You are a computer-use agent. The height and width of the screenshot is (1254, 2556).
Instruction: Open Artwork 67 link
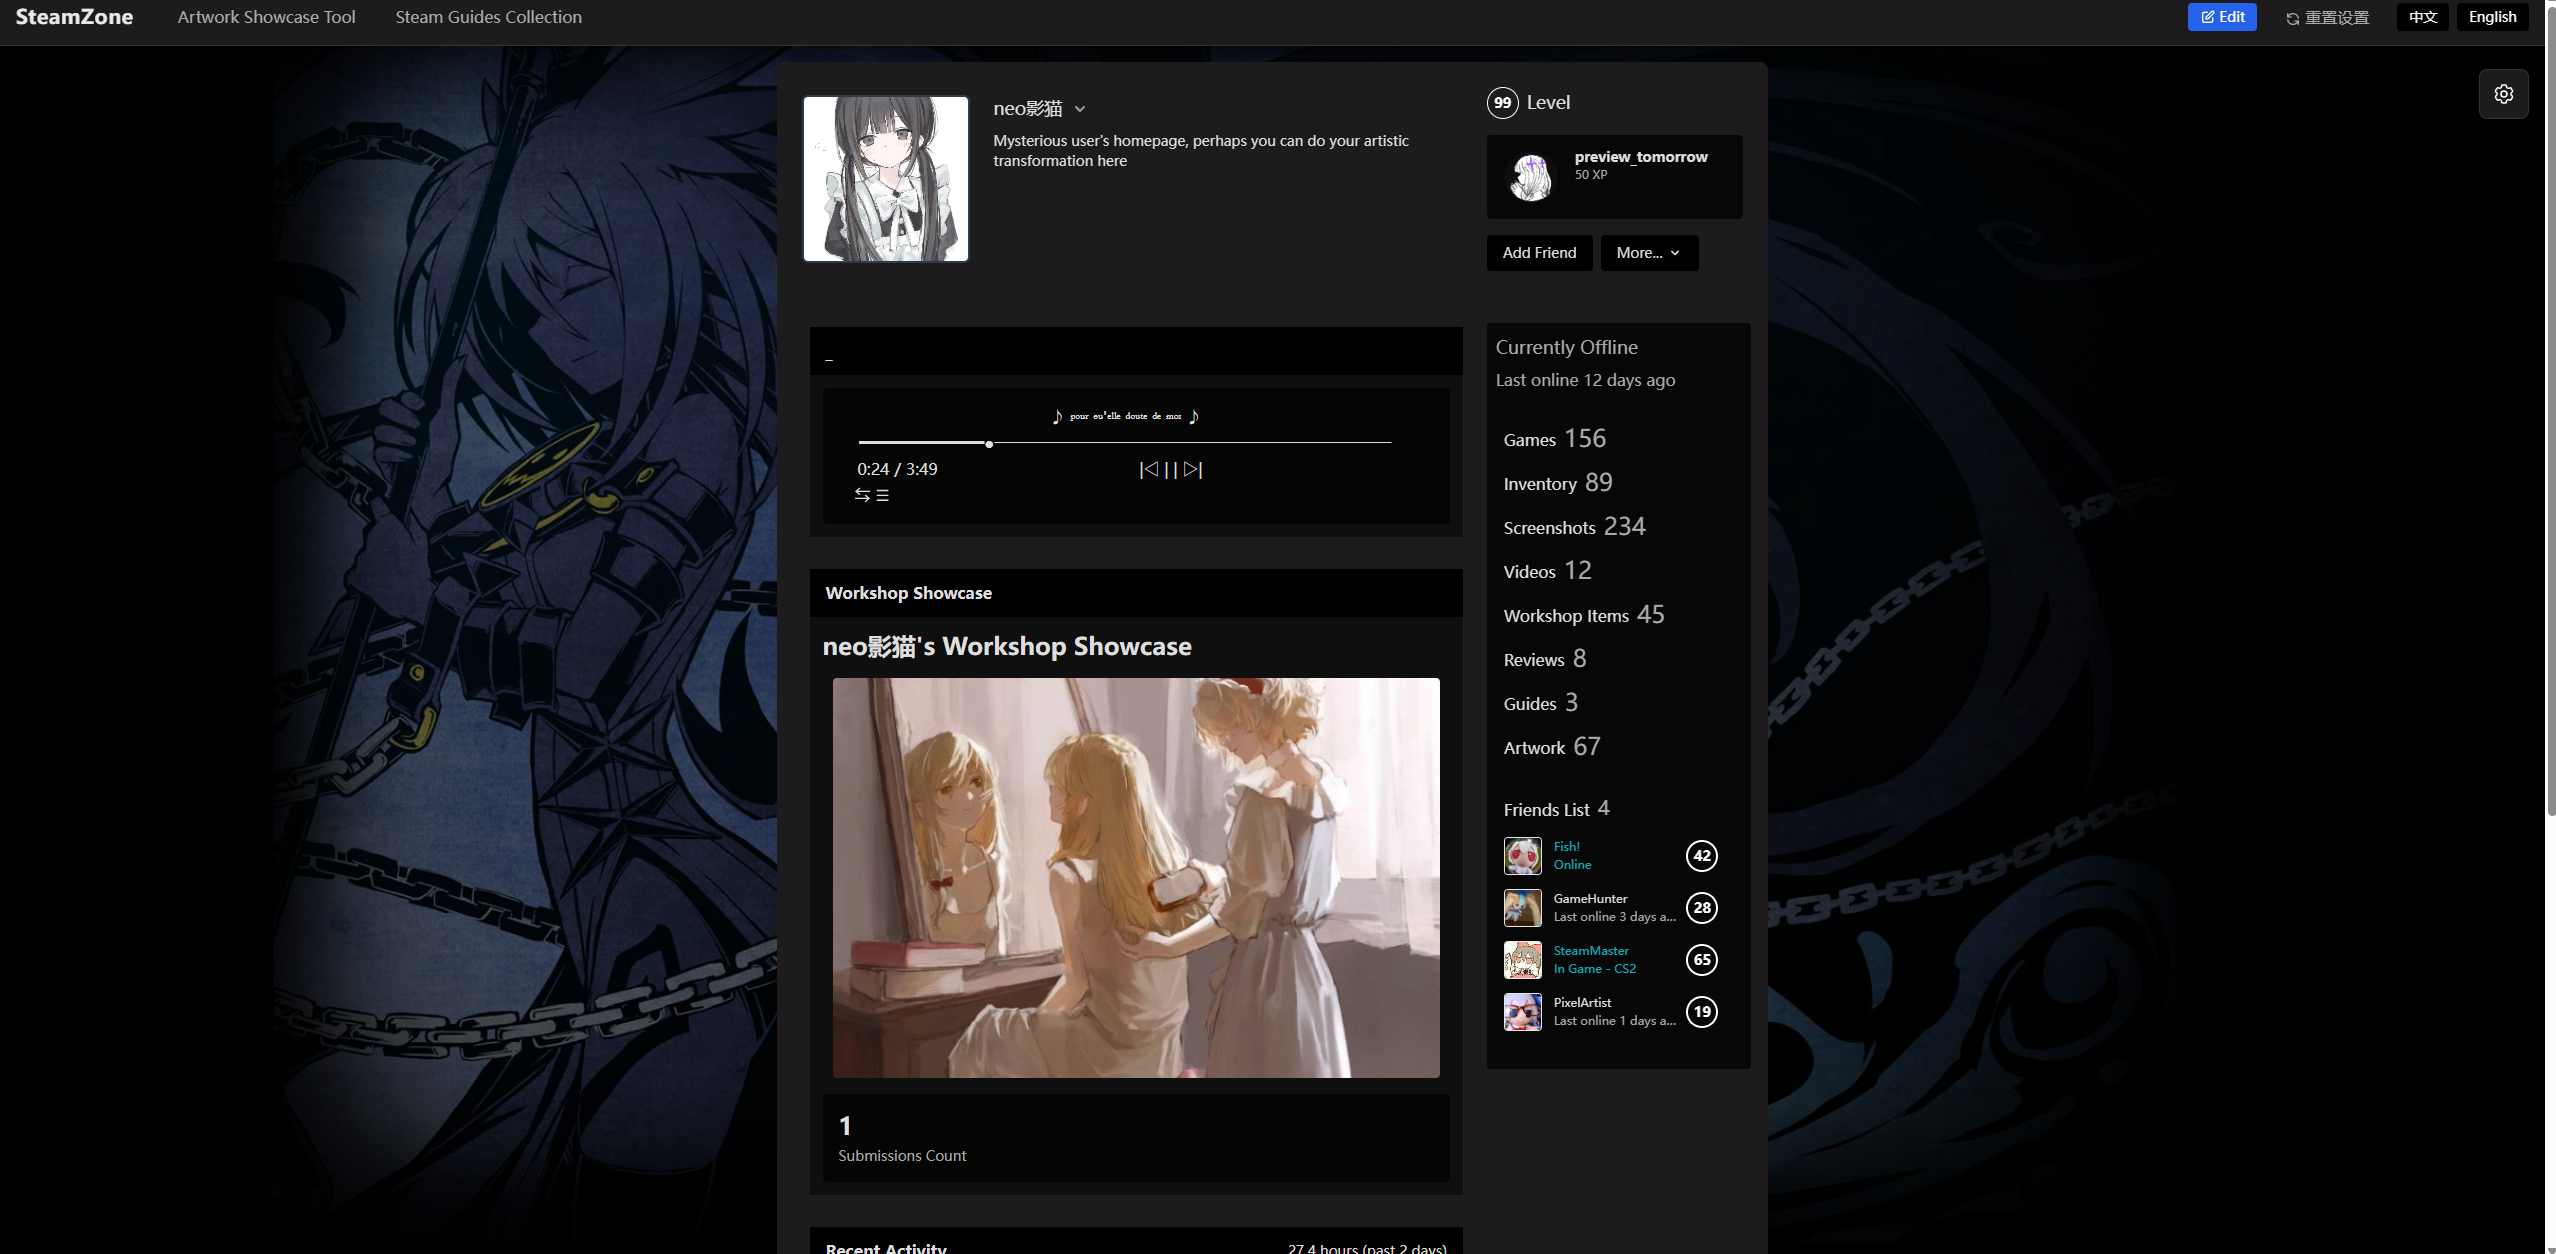(x=1551, y=747)
